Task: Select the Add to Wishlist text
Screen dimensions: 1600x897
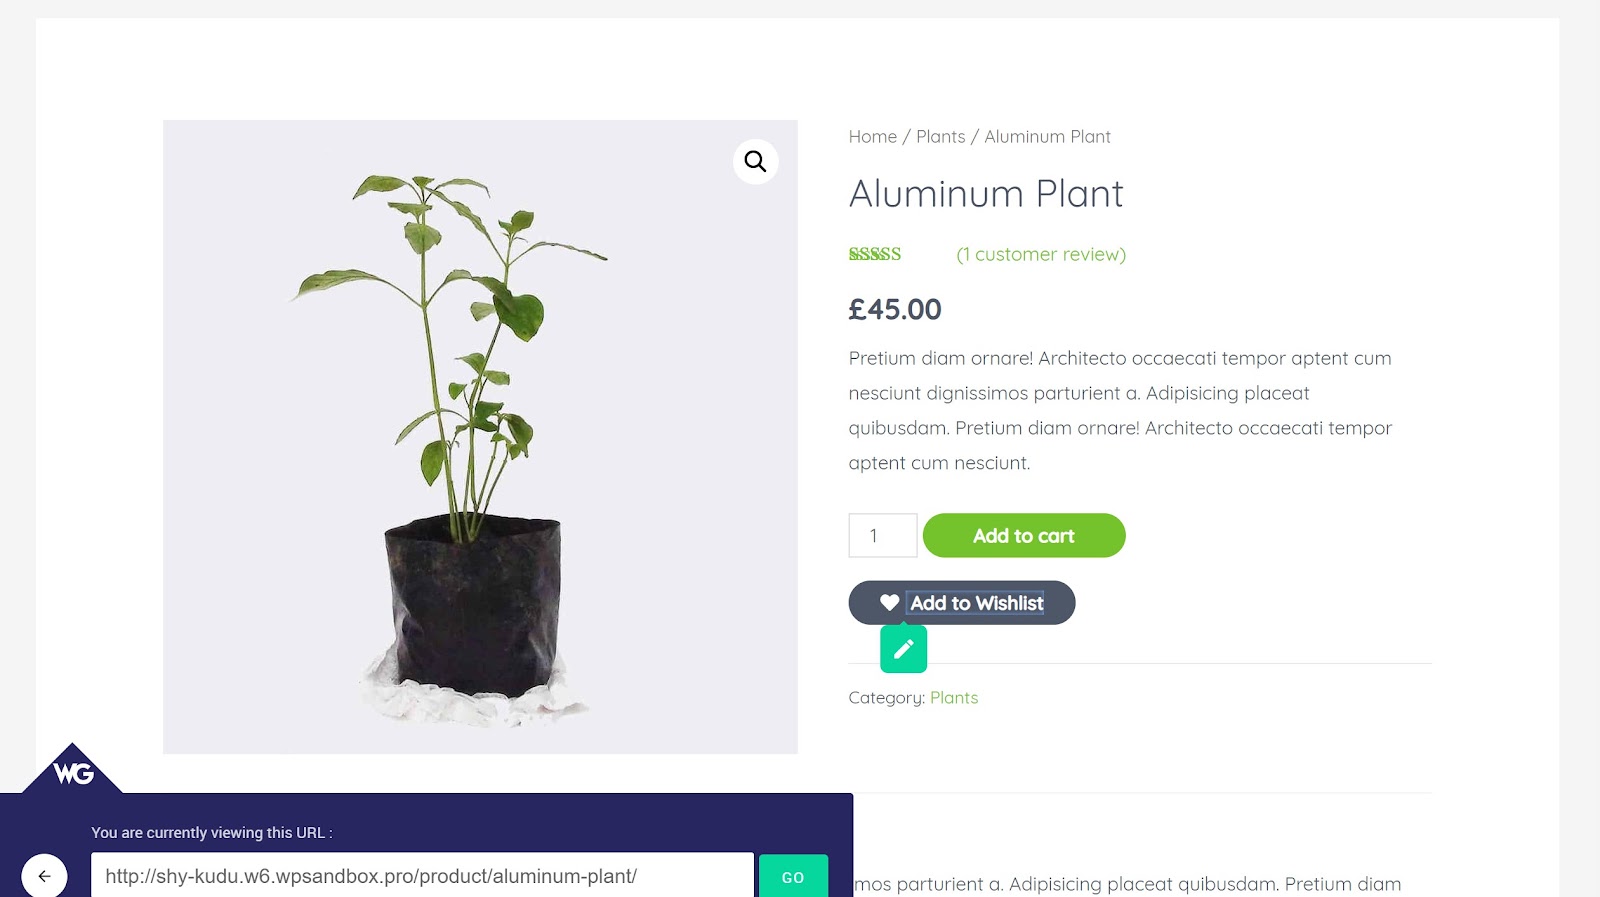Action: pos(977,603)
